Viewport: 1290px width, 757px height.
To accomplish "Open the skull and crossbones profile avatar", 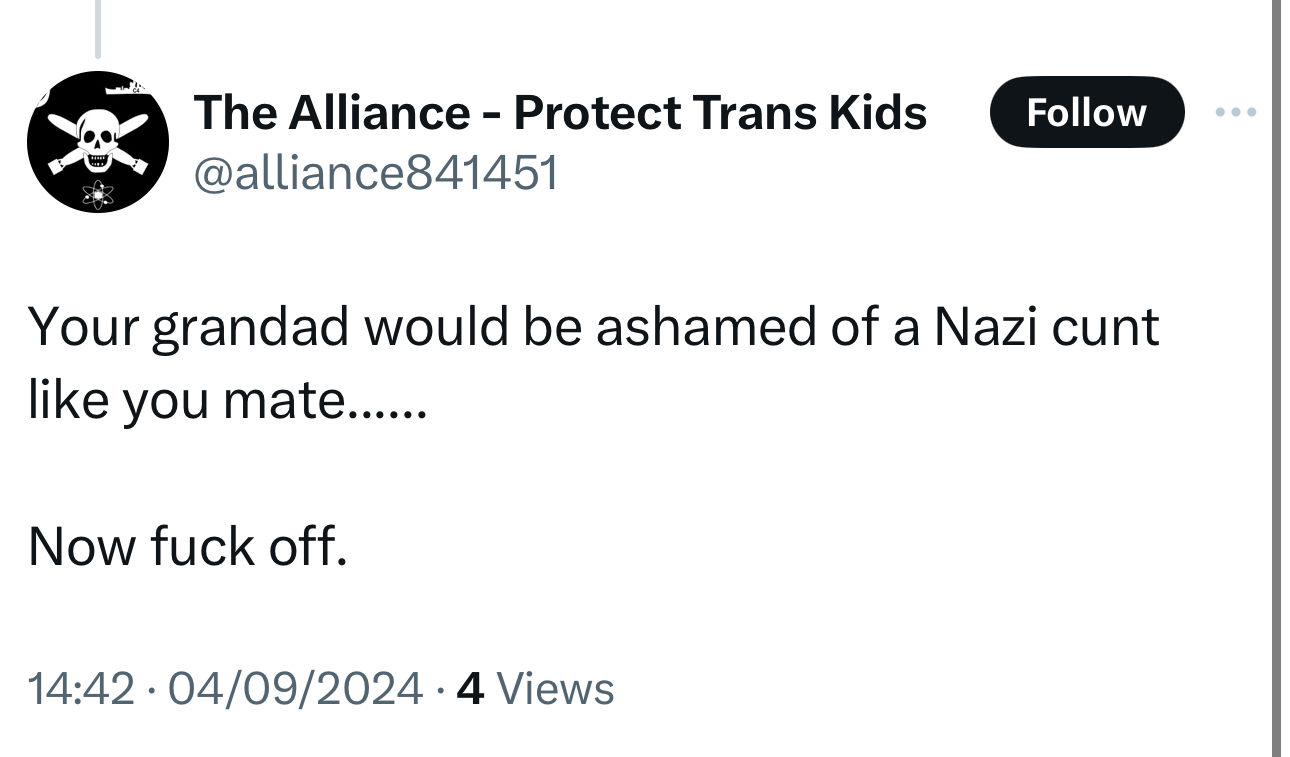I will [x=97, y=142].
